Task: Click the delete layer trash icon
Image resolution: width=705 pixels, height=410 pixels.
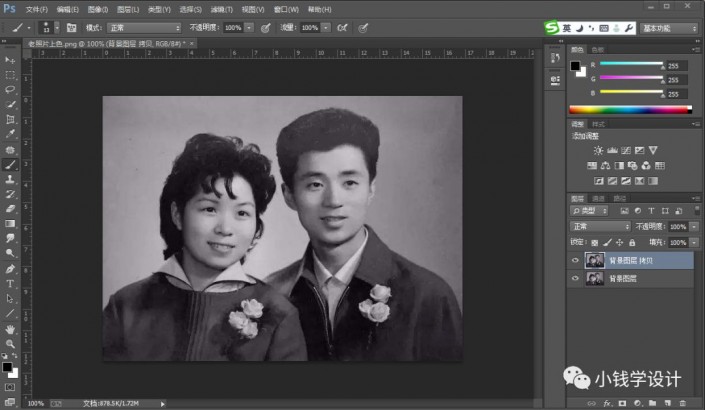Action: pos(684,403)
